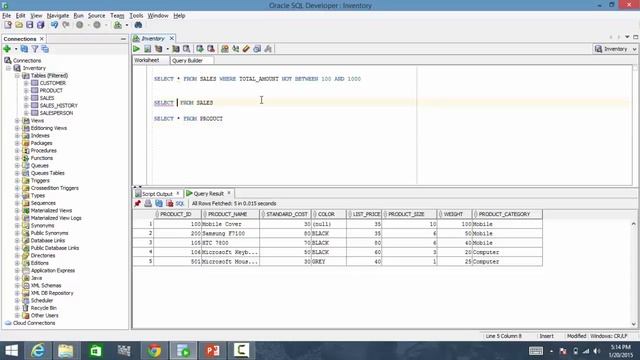Click the Delete row icon in Query Result toolbar

pyautogui.click(x=170, y=203)
